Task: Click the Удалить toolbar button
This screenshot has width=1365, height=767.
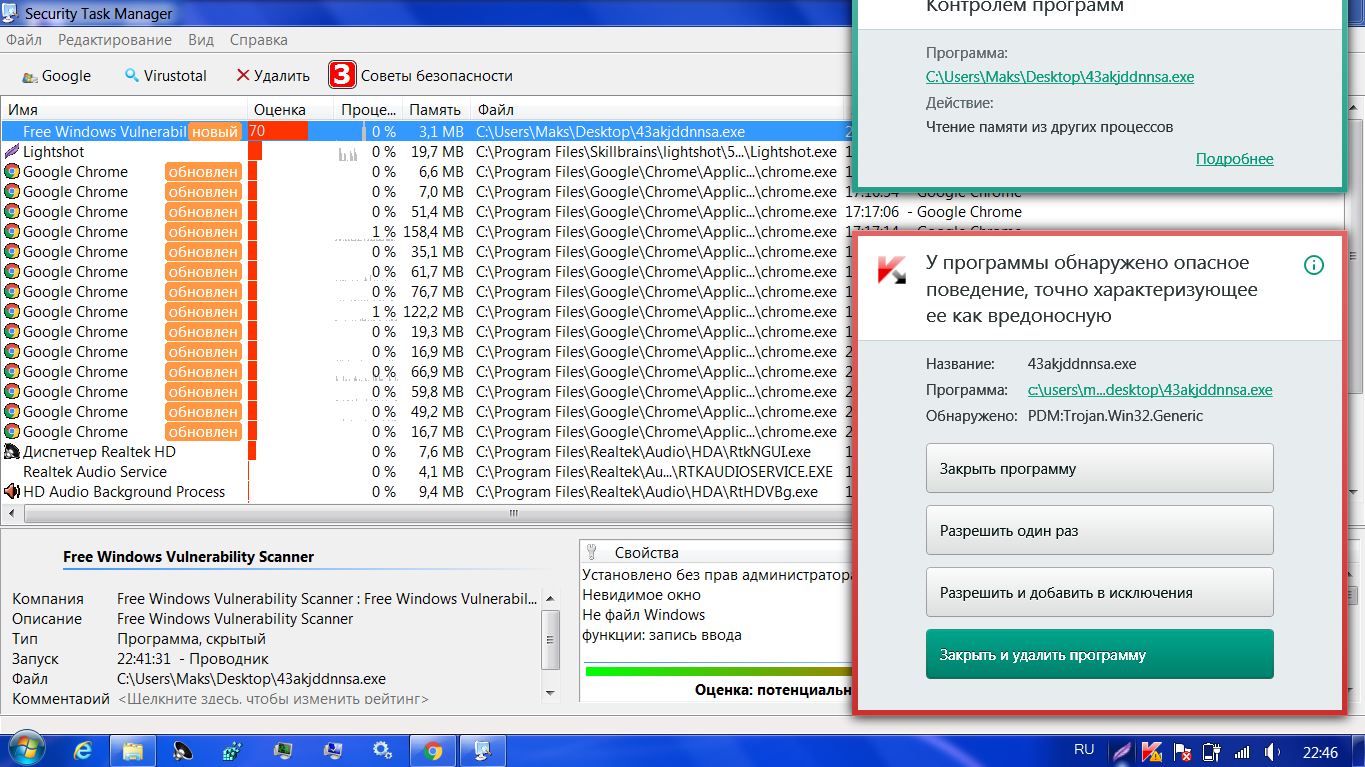Action: tap(273, 75)
